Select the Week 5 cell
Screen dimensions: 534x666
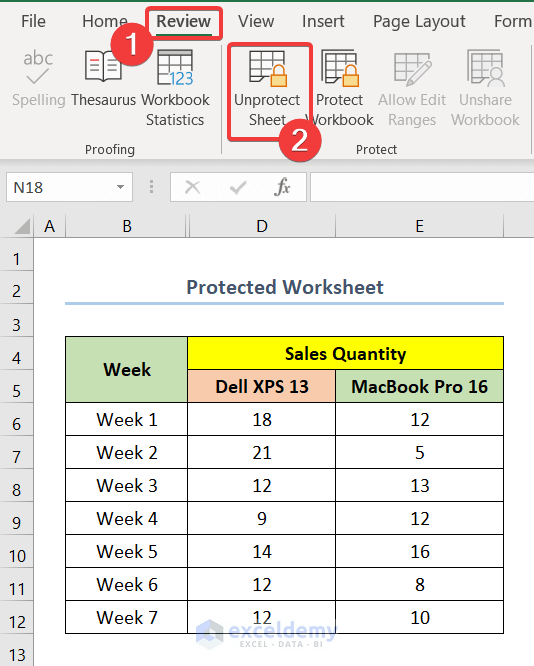click(x=127, y=551)
